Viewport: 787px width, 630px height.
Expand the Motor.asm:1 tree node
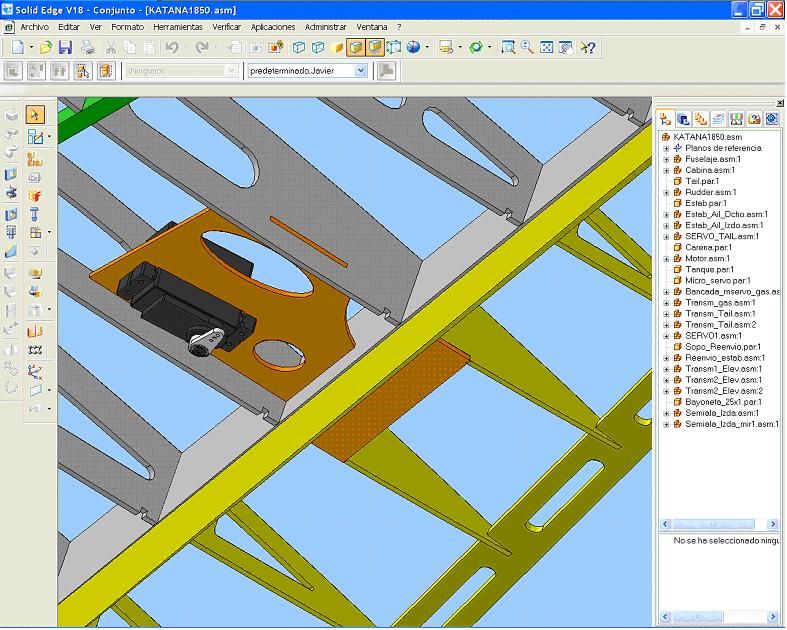click(666, 258)
